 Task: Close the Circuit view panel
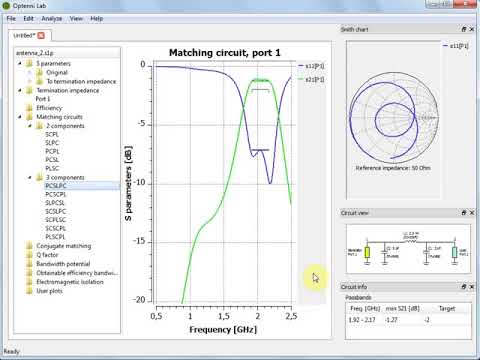[x=472, y=213]
